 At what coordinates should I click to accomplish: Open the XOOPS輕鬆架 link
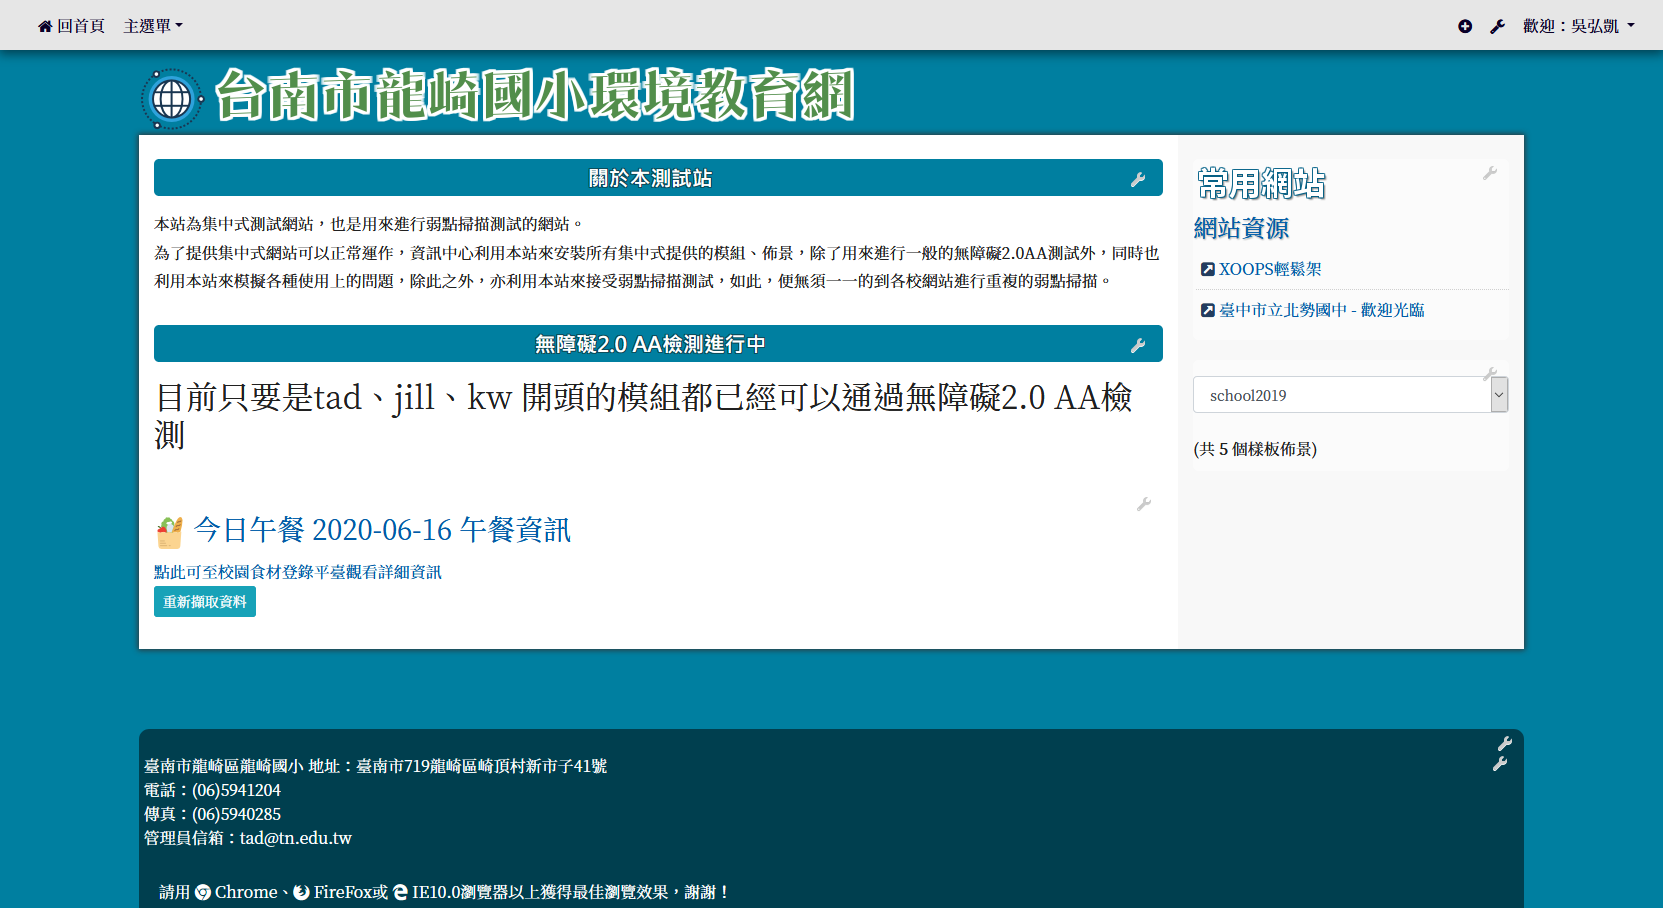(1269, 269)
